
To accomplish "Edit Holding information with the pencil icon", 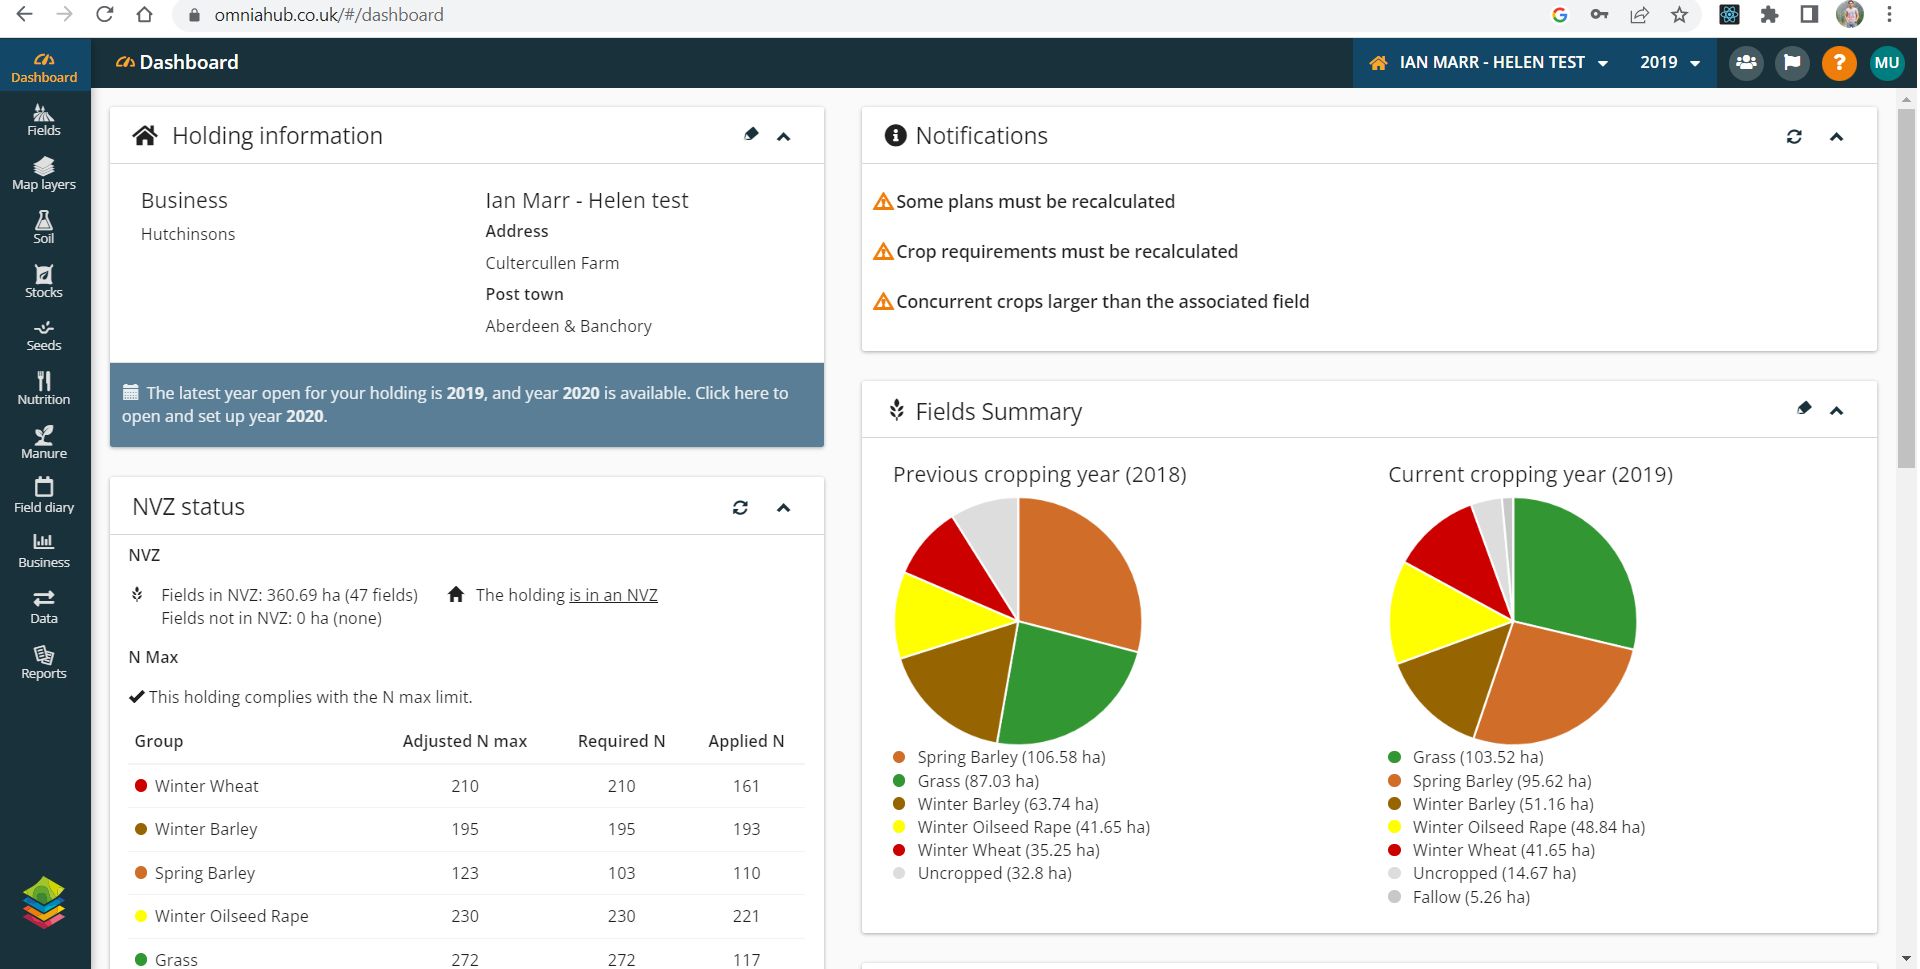I will pyautogui.click(x=751, y=134).
